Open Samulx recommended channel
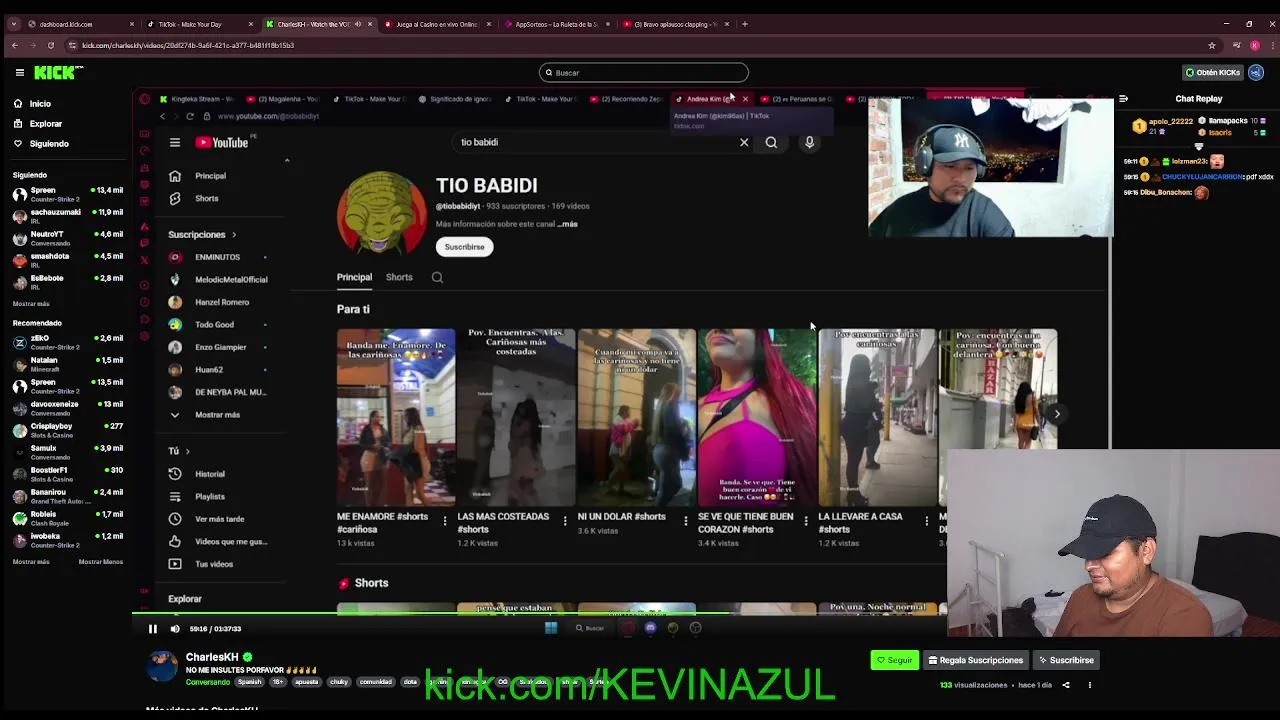The width and height of the screenshot is (1280, 720). (68, 452)
